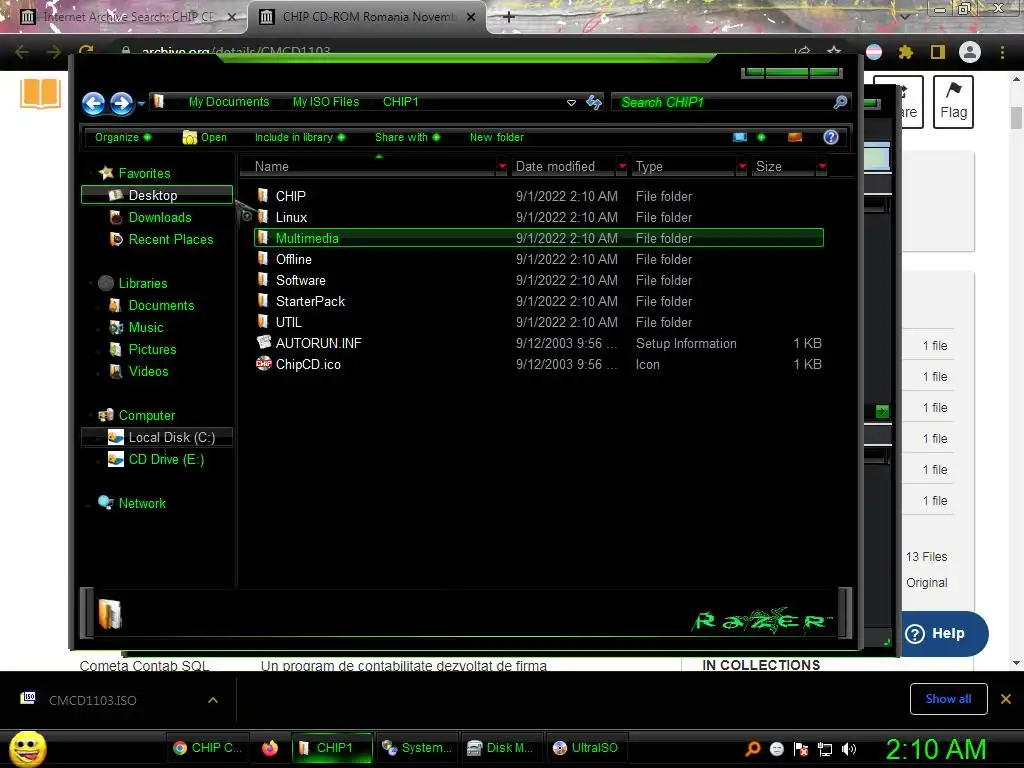Open Downloads in navigation pane
The width and height of the screenshot is (1024, 768).
coord(160,217)
